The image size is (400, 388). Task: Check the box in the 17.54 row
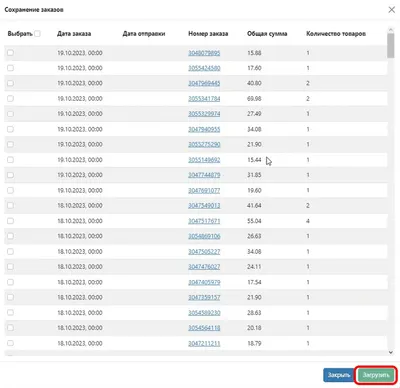11,282
